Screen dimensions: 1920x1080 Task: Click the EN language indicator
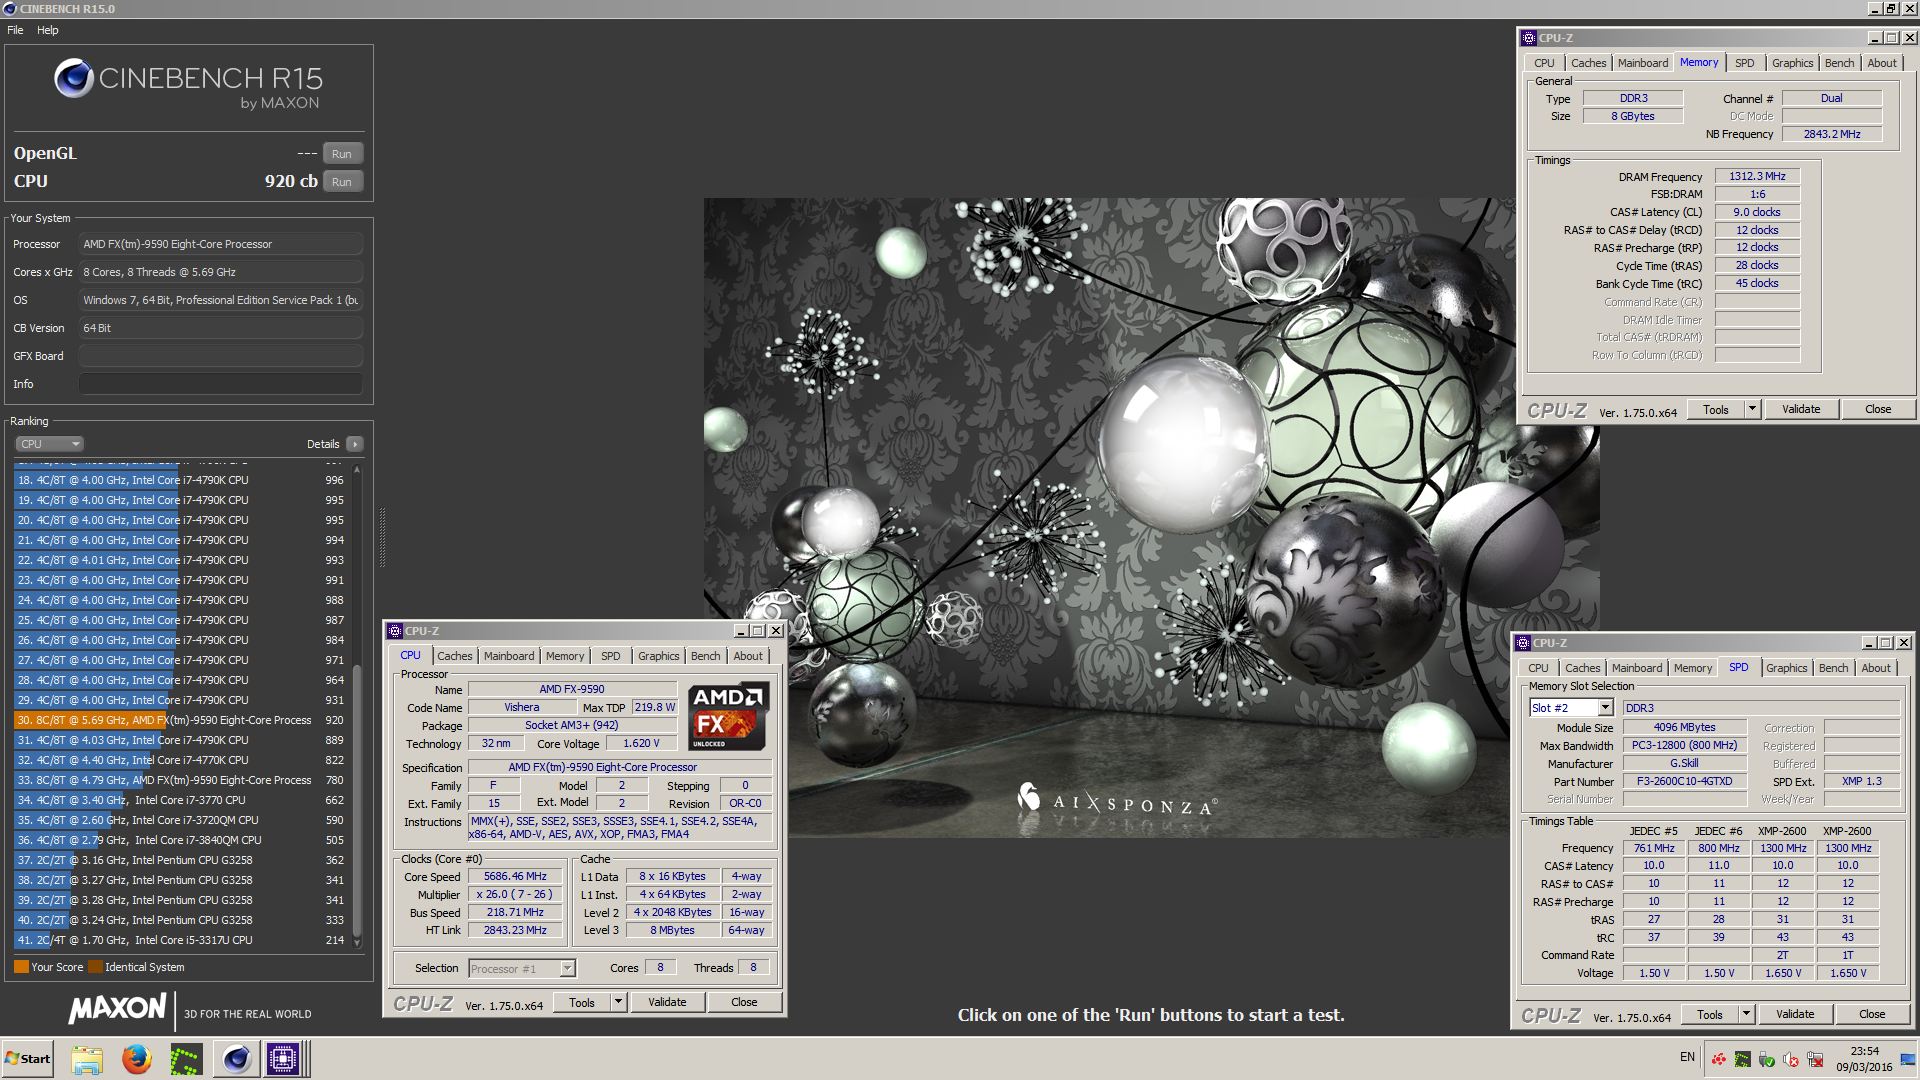click(x=1687, y=1057)
